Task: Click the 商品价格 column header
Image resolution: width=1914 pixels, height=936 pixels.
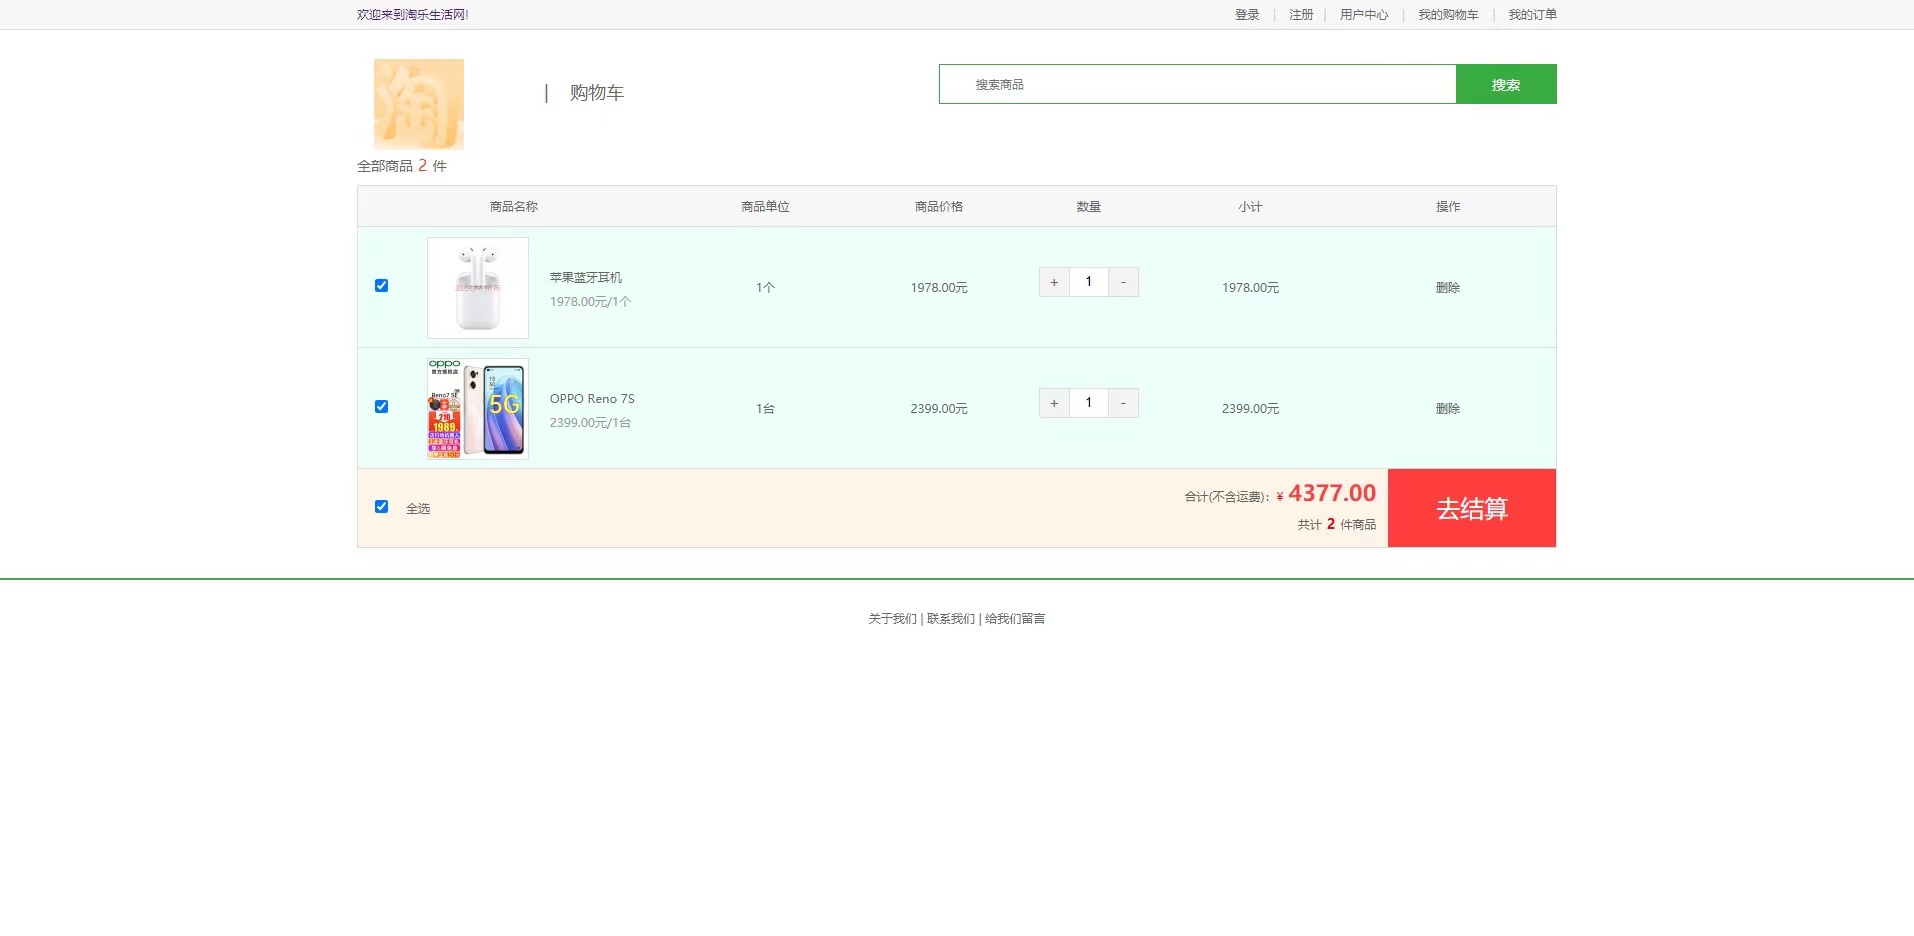Action: (939, 207)
